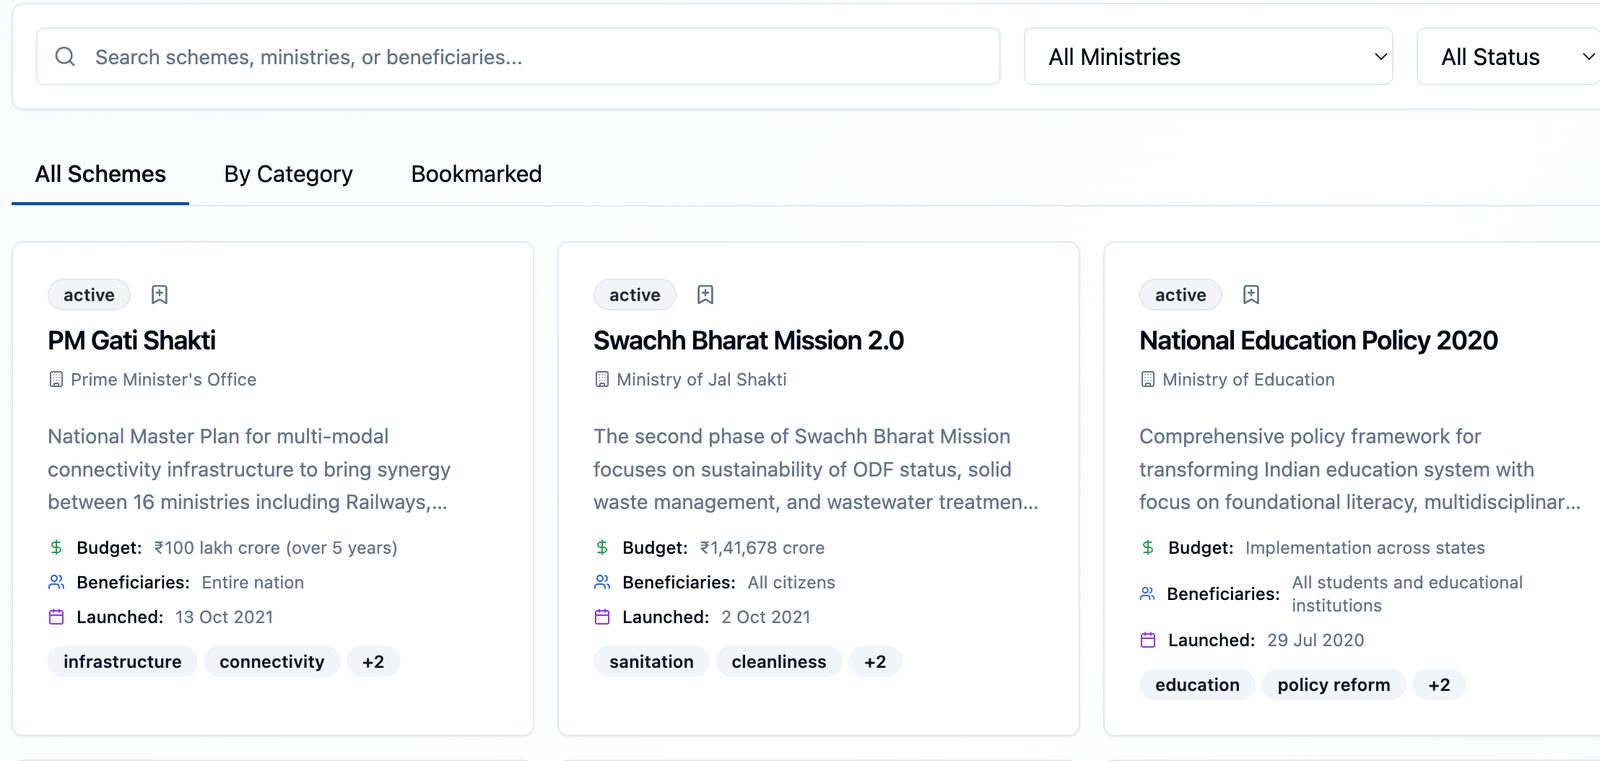Toggle bookmark on Swachh Bharat Mission 2.0

tap(705, 295)
